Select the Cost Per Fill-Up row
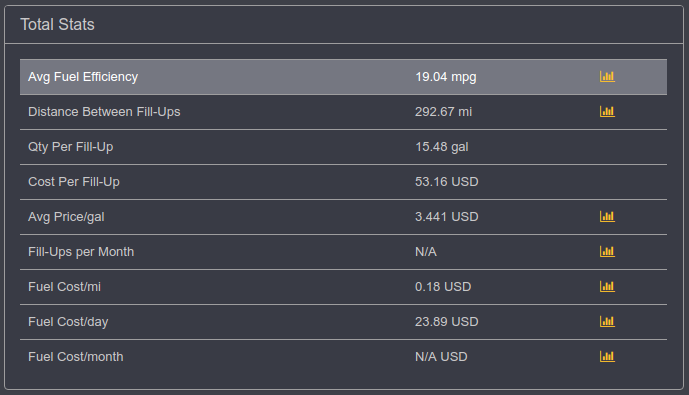The height and width of the screenshot is (395, 689). pos(343,182)
